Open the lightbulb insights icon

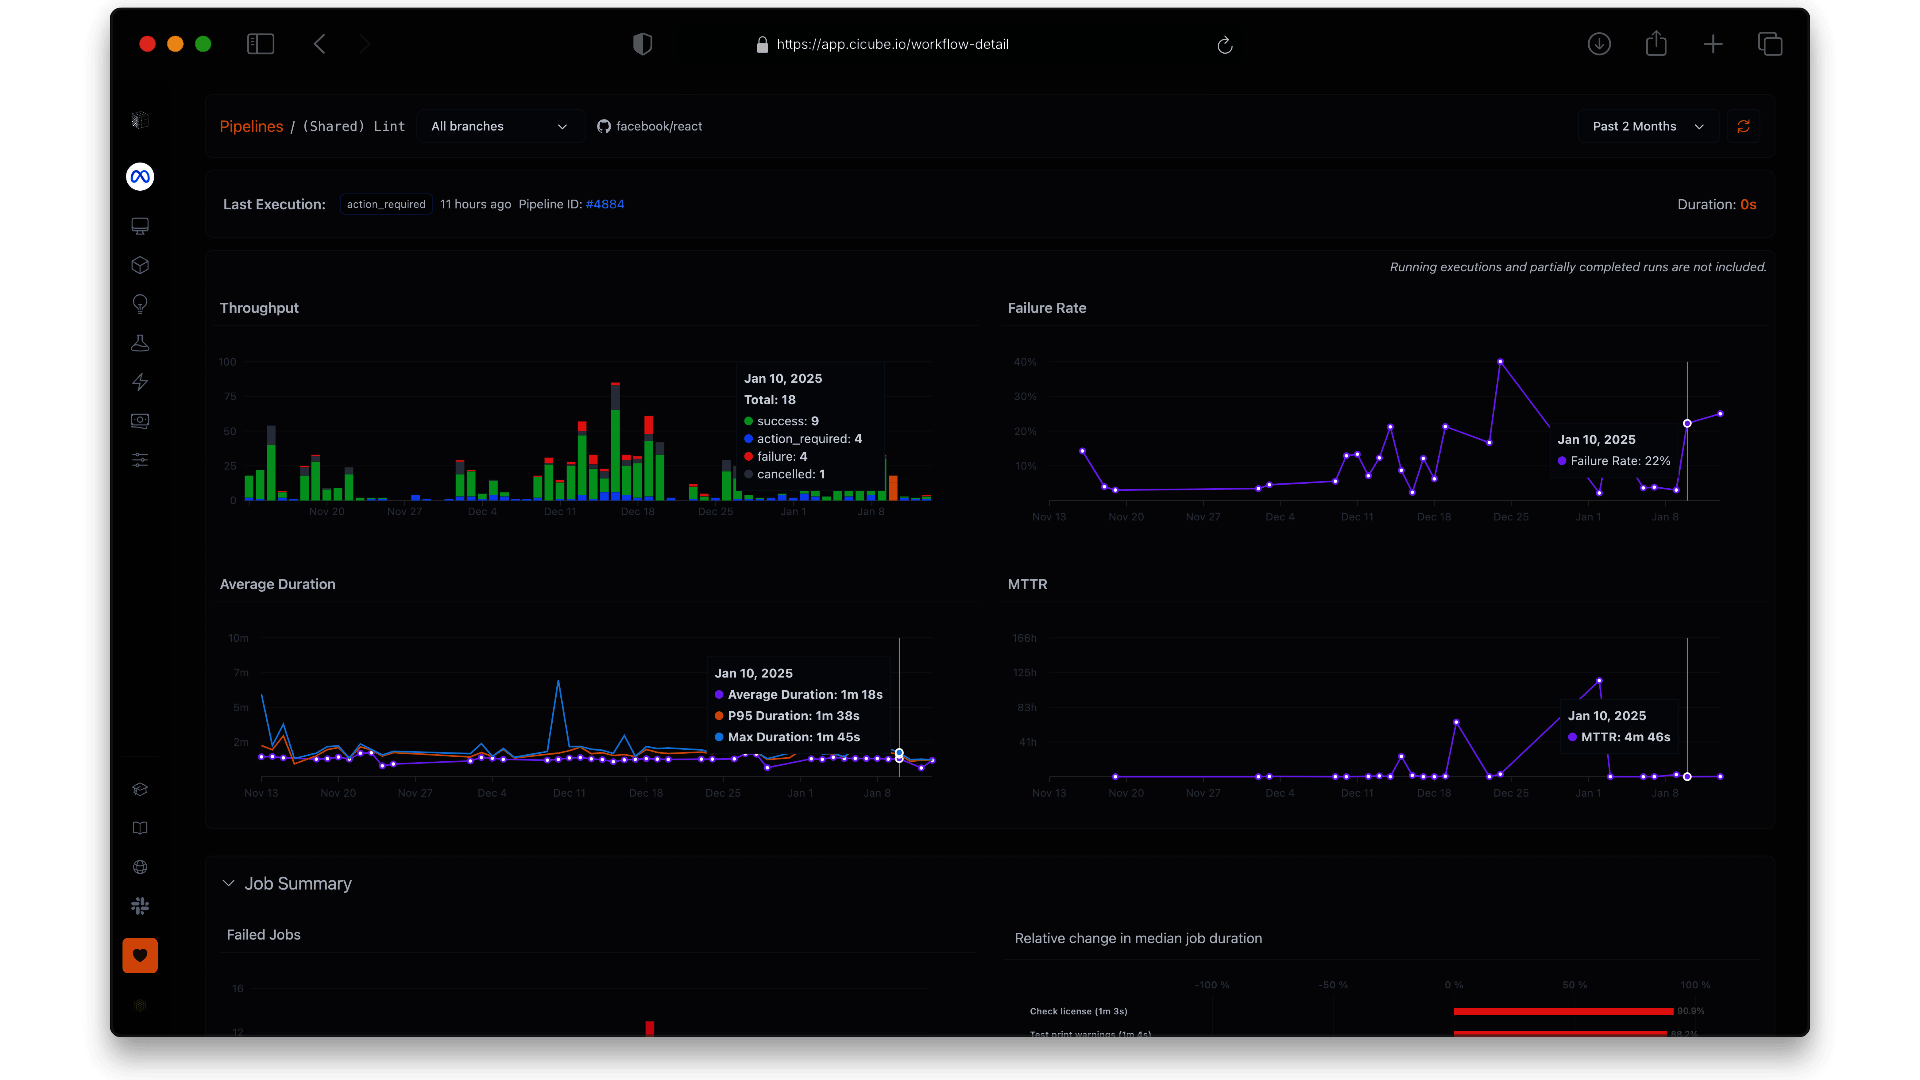(140, 304)
